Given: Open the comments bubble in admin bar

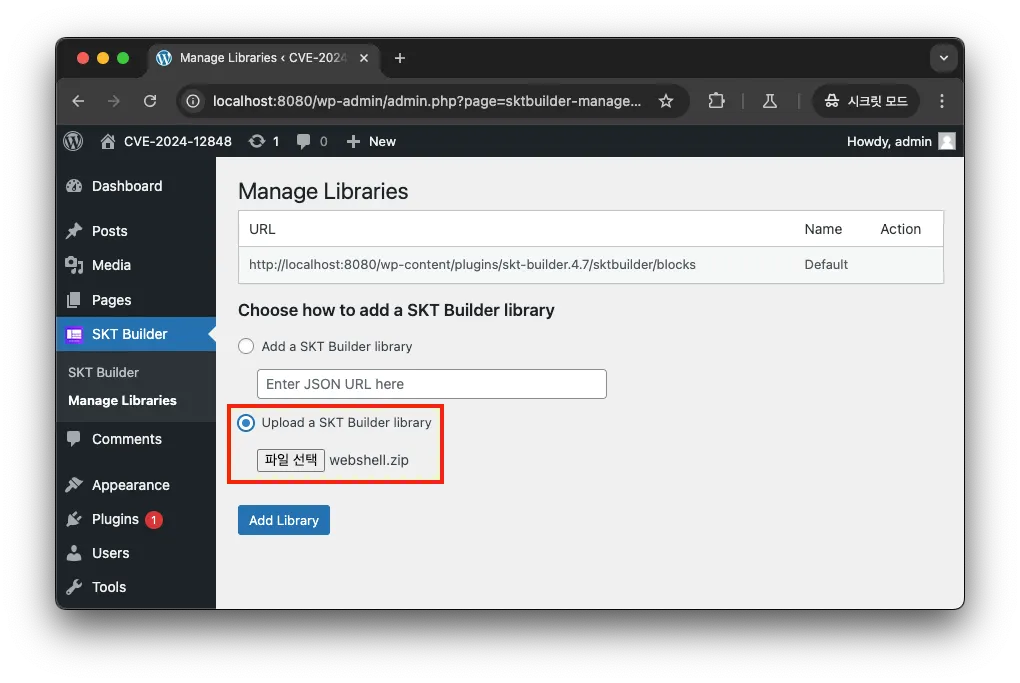Looking at the screenshot, I should 312,141.
